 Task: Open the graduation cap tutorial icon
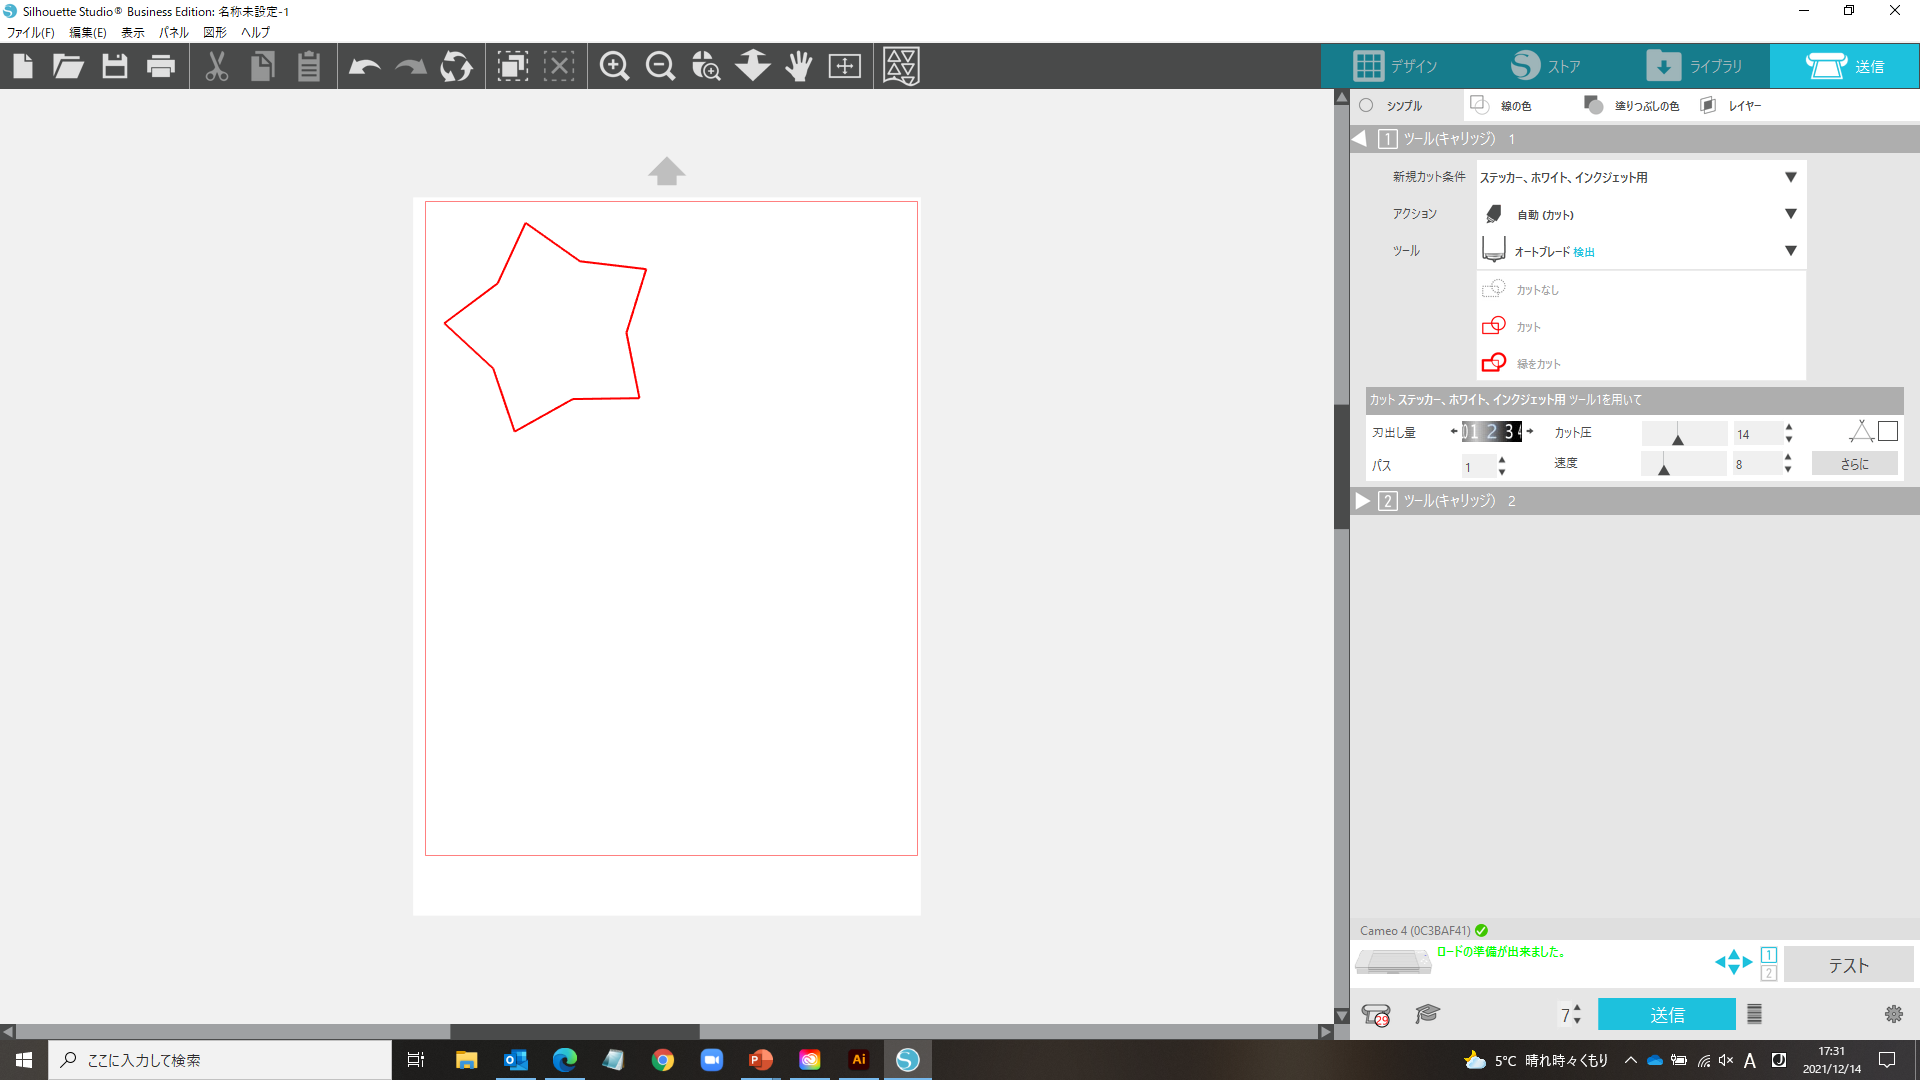pyautogui.click(x=1427, y=1014)
